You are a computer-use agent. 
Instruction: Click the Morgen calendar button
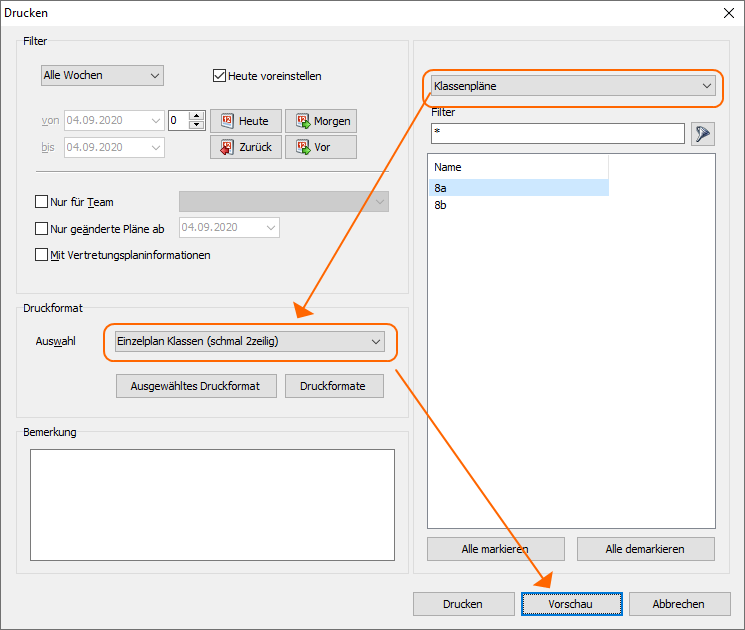[x=321, y=121]
